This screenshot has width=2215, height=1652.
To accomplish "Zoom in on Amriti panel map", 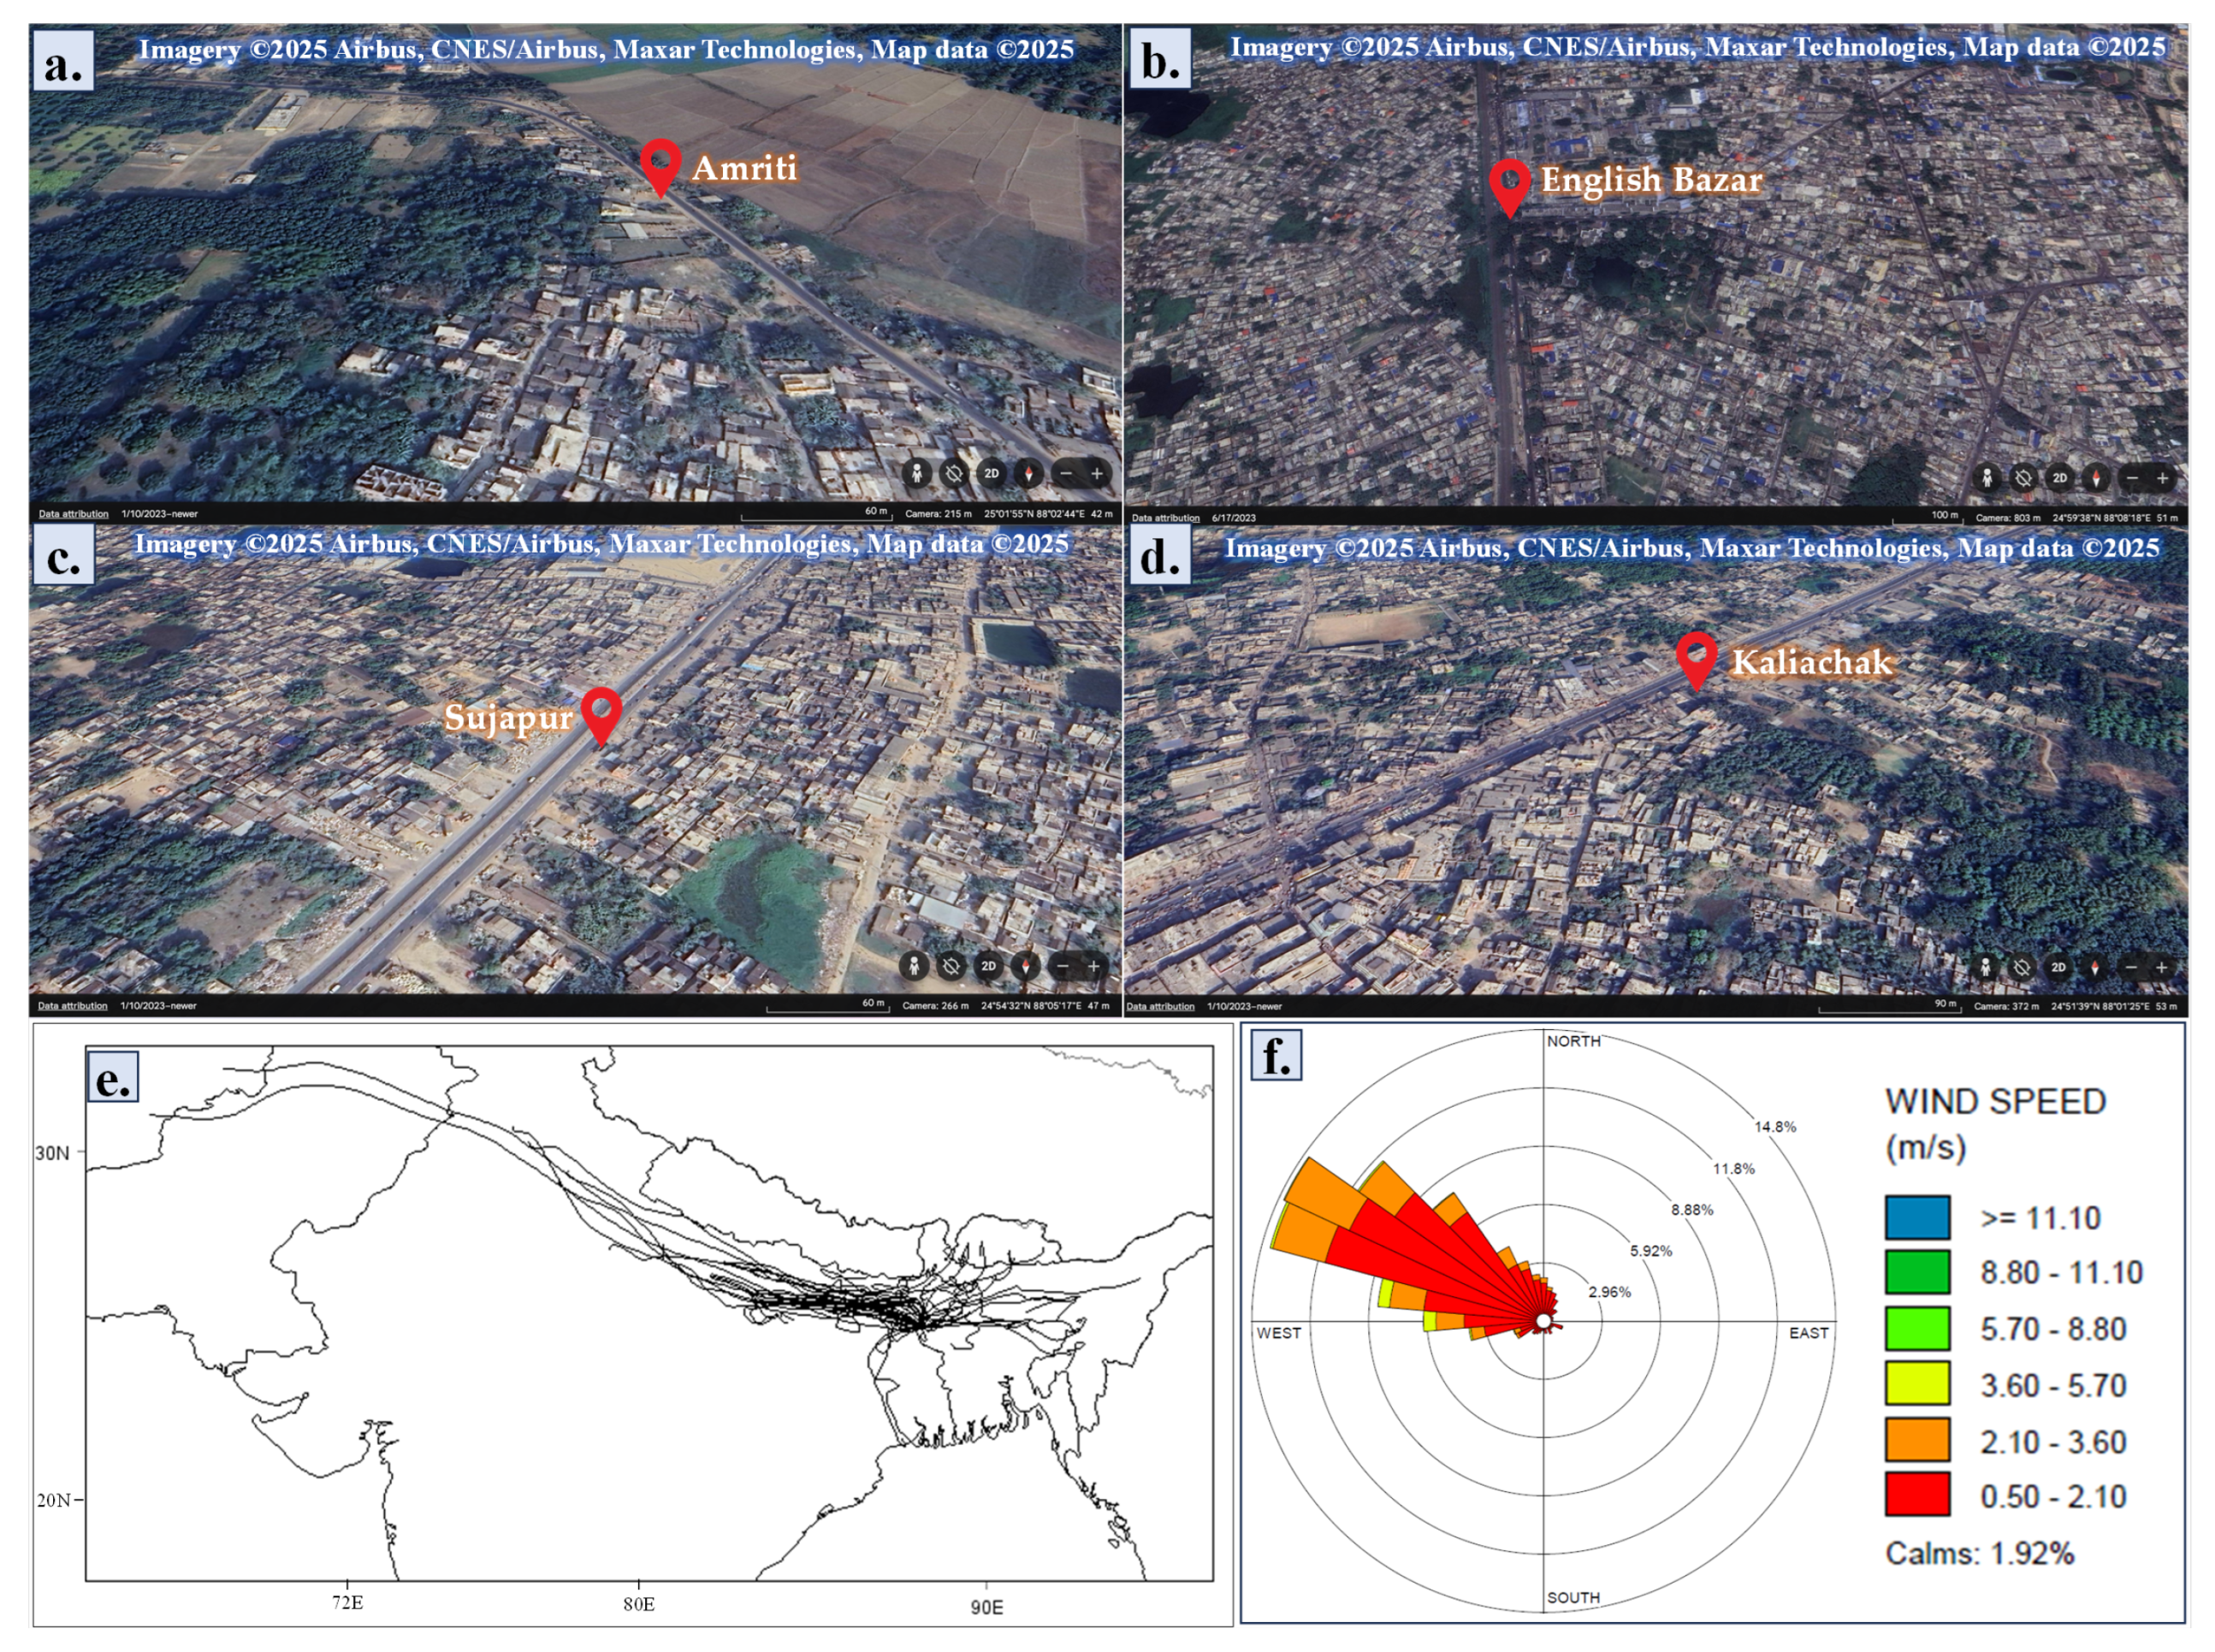I will coord(1097,473).
